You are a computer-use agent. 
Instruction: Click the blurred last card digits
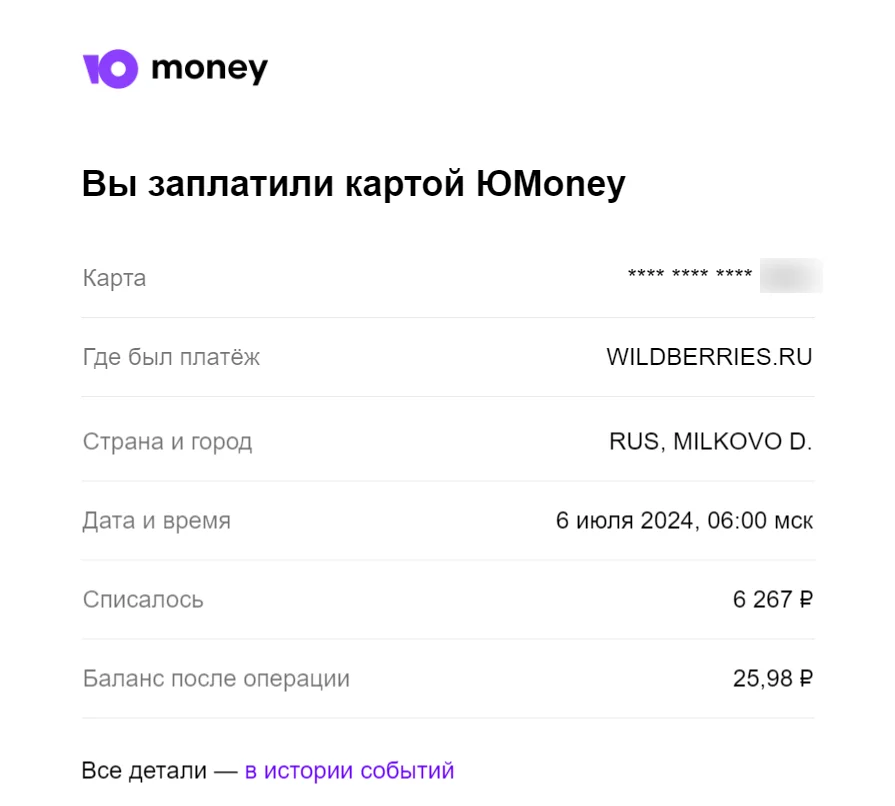790,275
